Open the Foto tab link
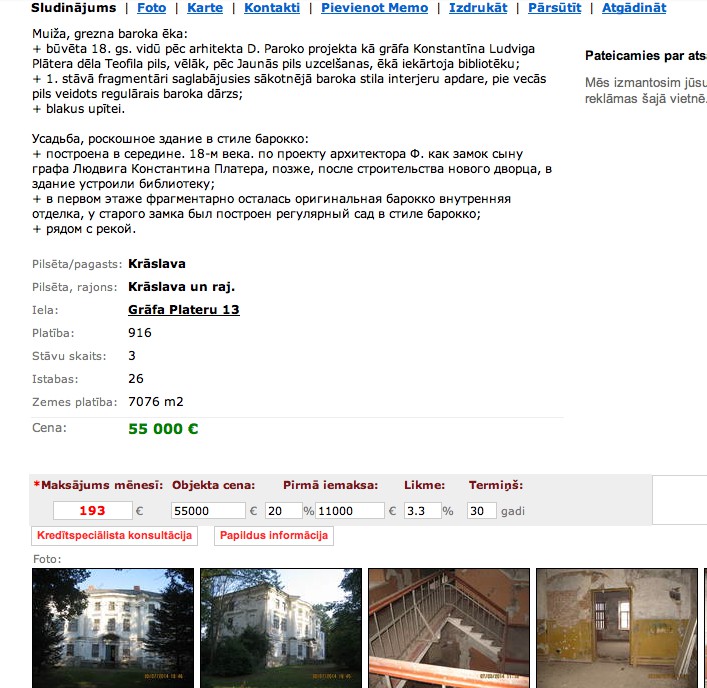The height and width of the screenshot is (688, 707). coord(152,8)
